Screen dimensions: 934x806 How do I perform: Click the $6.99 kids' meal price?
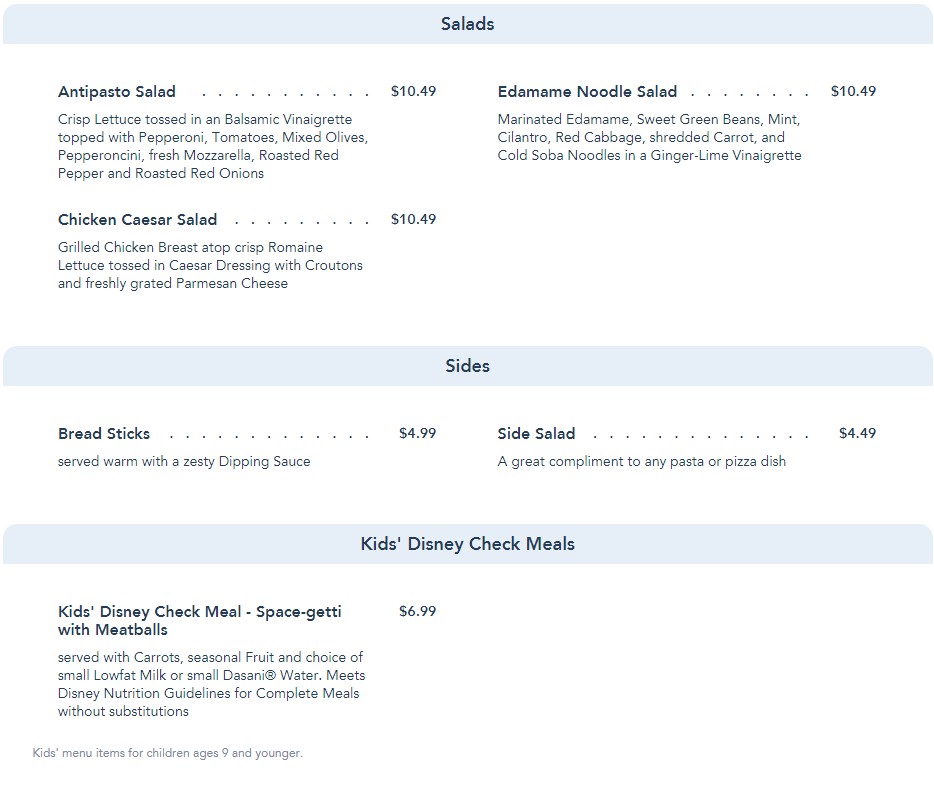(417, 612)
